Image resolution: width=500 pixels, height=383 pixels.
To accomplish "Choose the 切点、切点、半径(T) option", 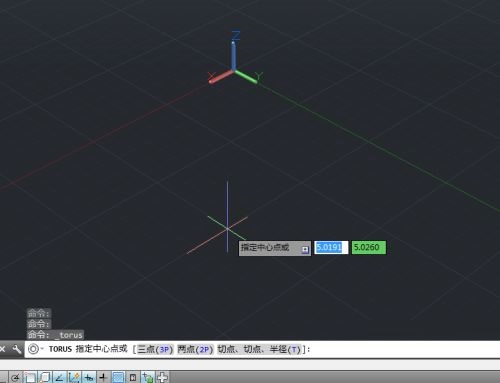I will point(259,349).
